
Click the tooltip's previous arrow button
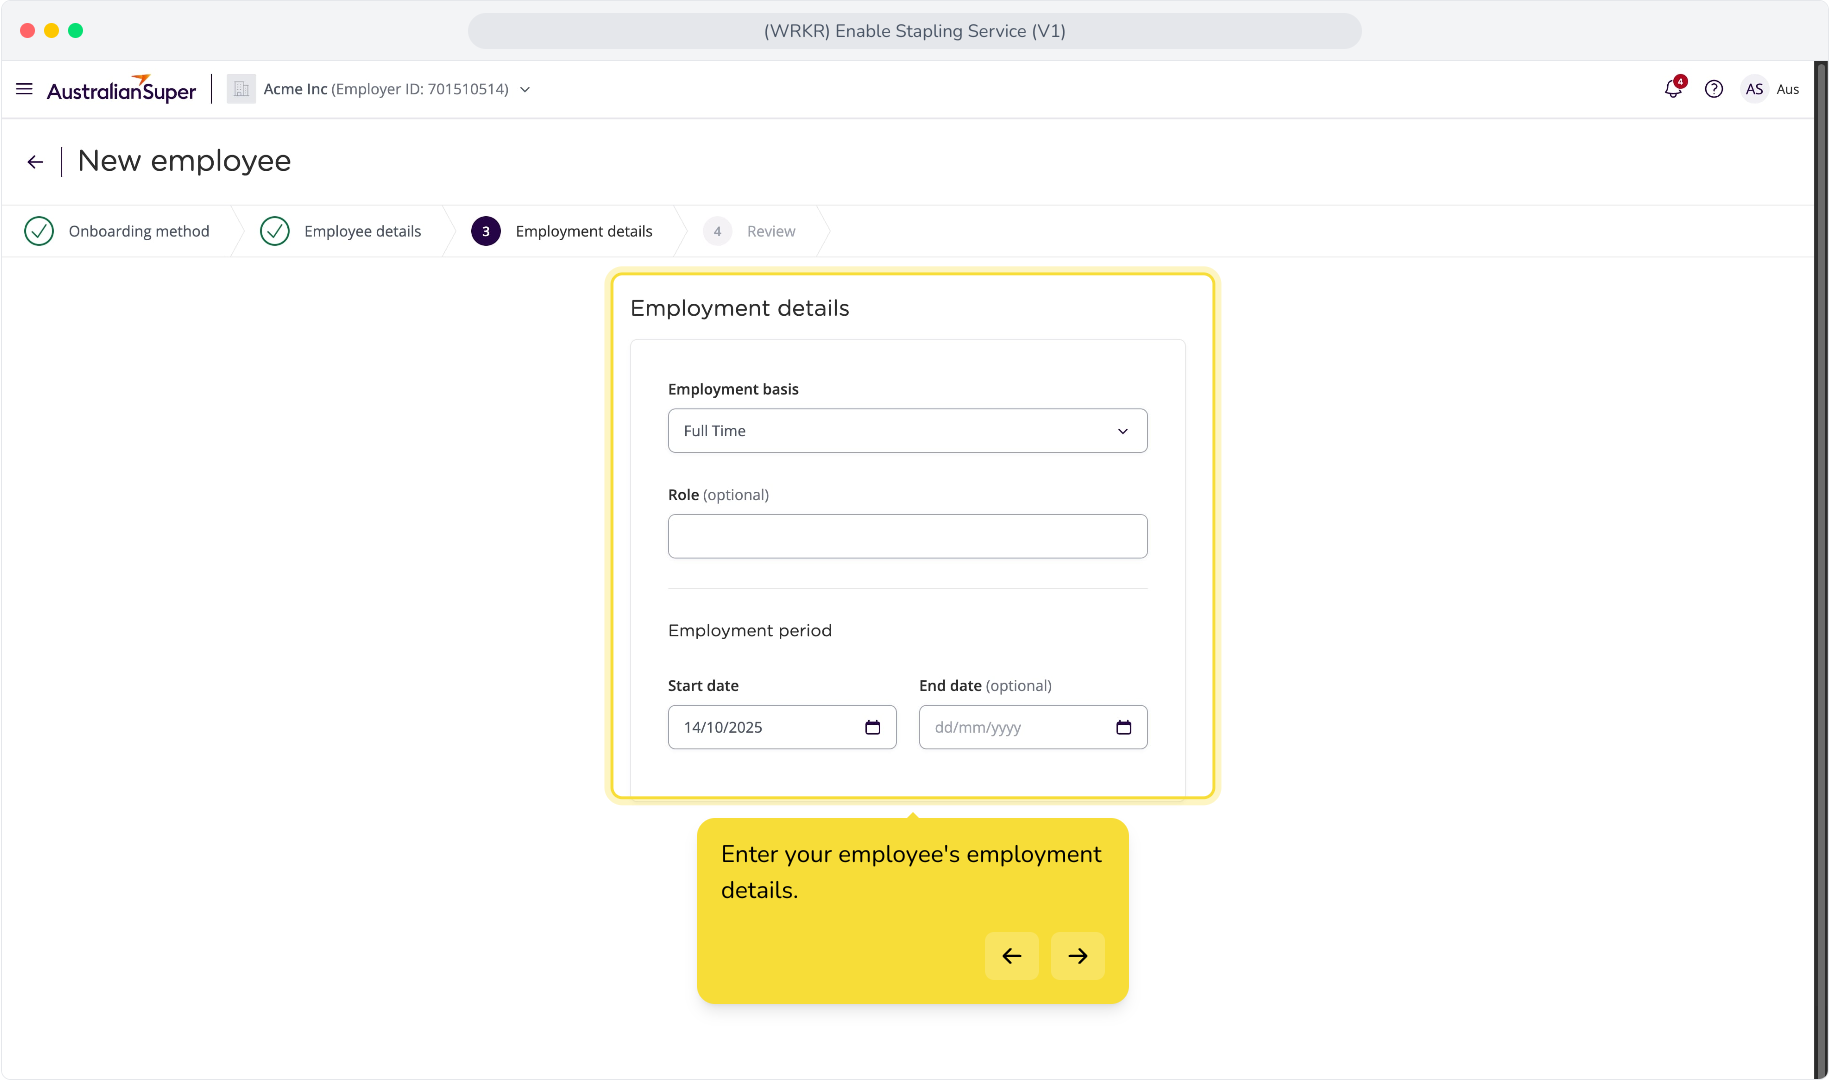pyautogui.click(x=1011, y=956)
